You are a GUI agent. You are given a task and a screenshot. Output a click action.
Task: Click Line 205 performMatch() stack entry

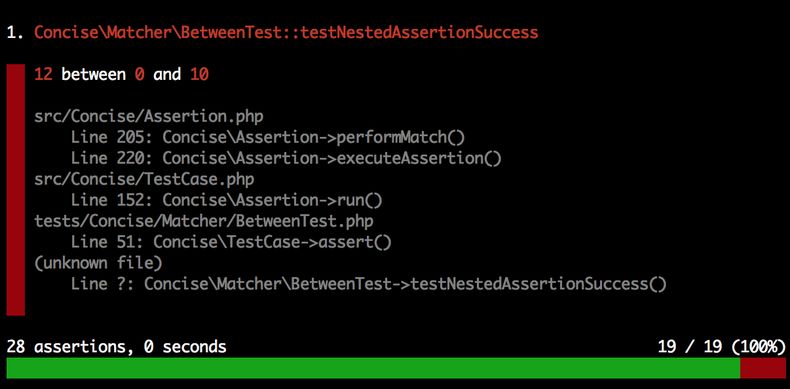point(268,138)
